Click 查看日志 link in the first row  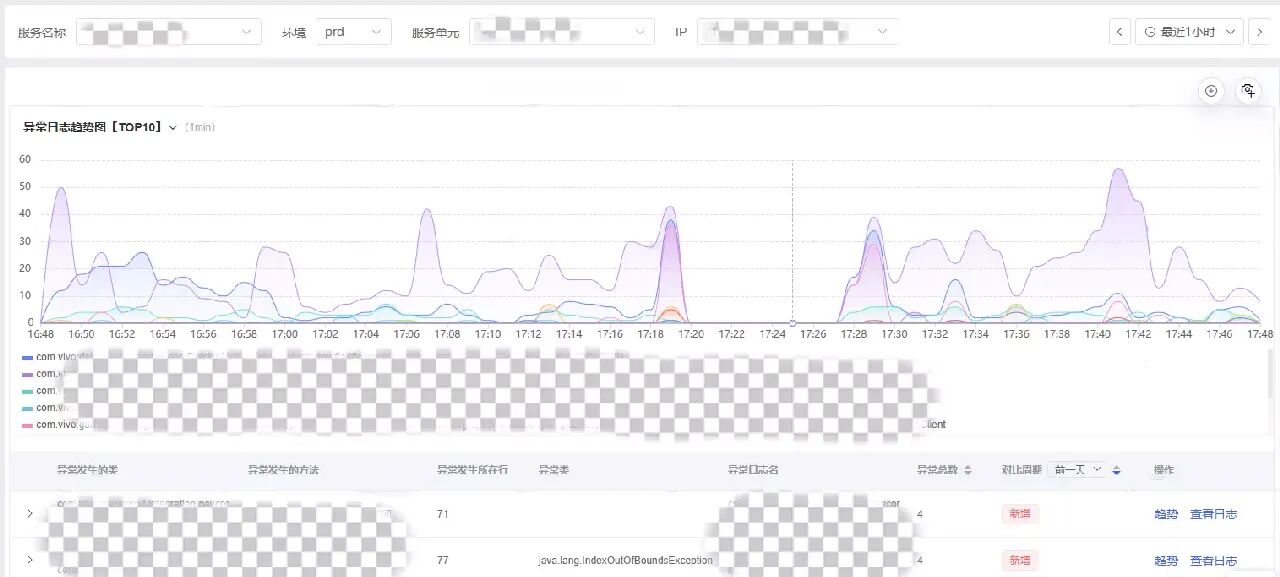1213,514
